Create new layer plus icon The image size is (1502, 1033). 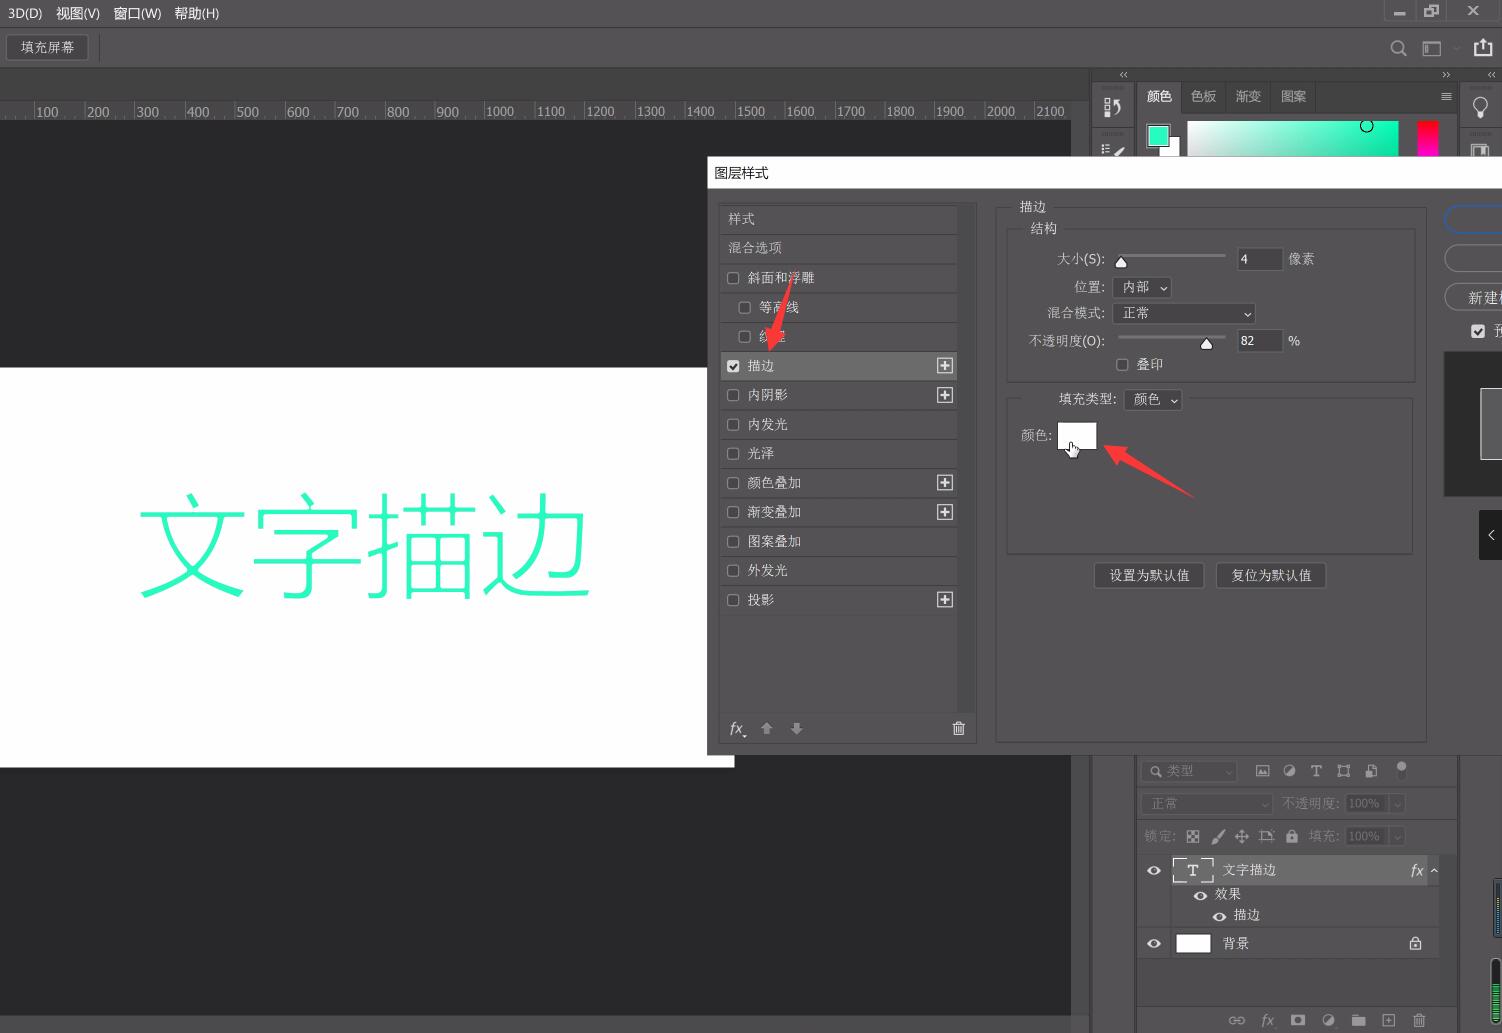pyautogui.click(x=1388, y=1020)
